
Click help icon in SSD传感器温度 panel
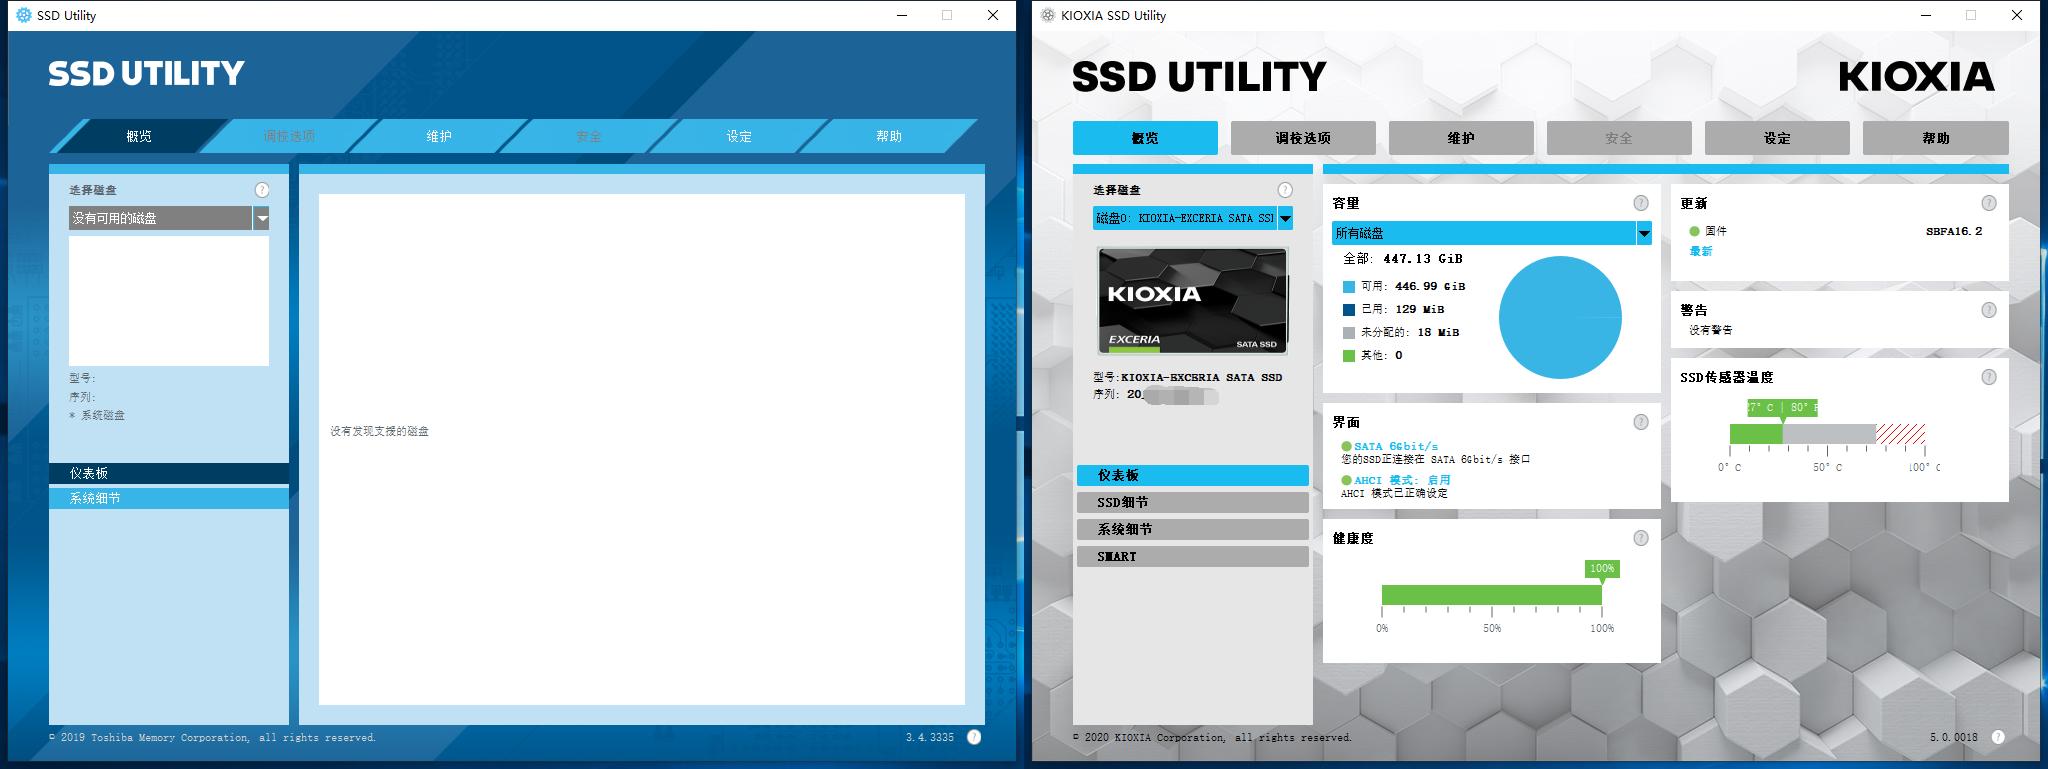[1989, 377]
